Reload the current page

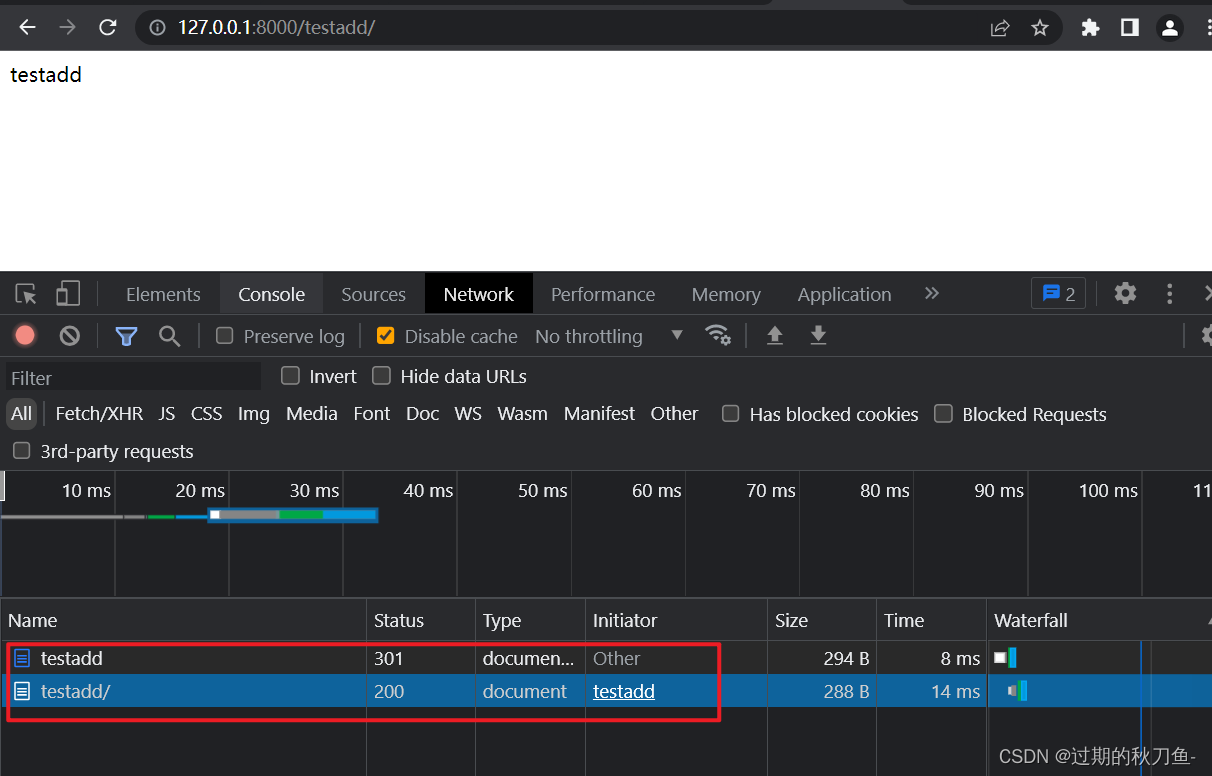coord(107,28)
